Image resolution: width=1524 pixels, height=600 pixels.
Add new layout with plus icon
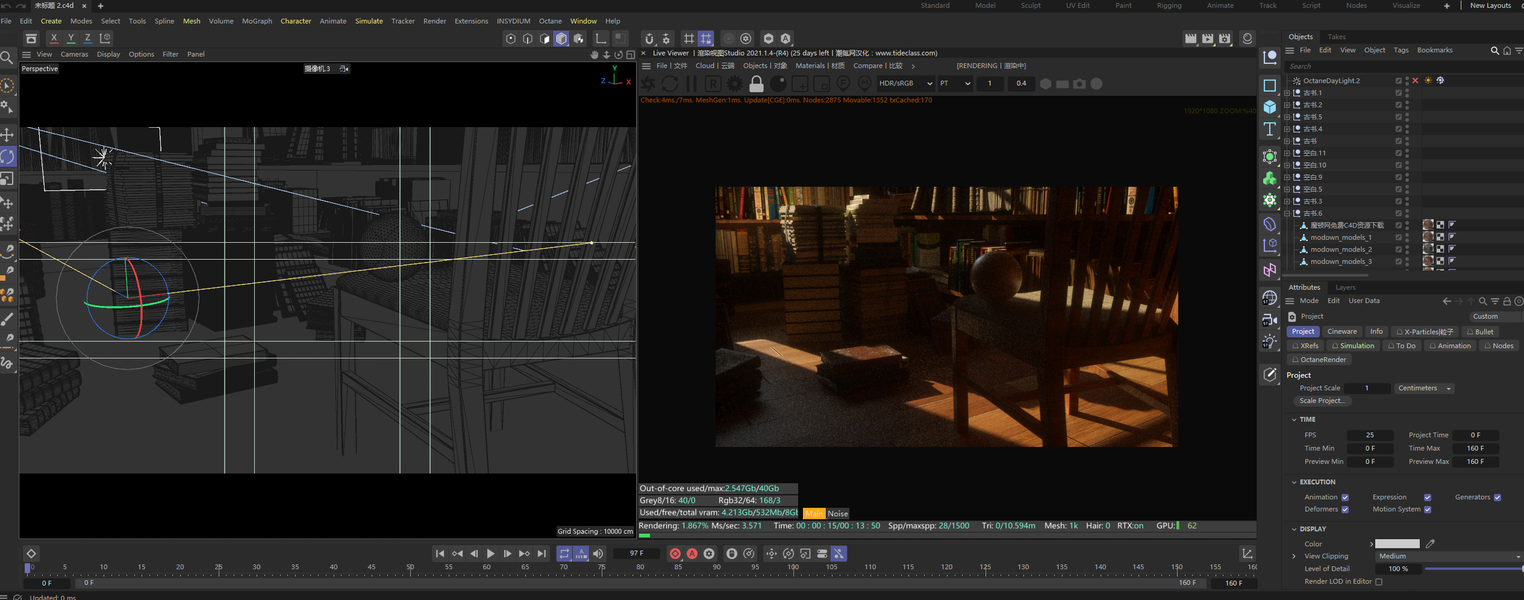coord(1446,6)
